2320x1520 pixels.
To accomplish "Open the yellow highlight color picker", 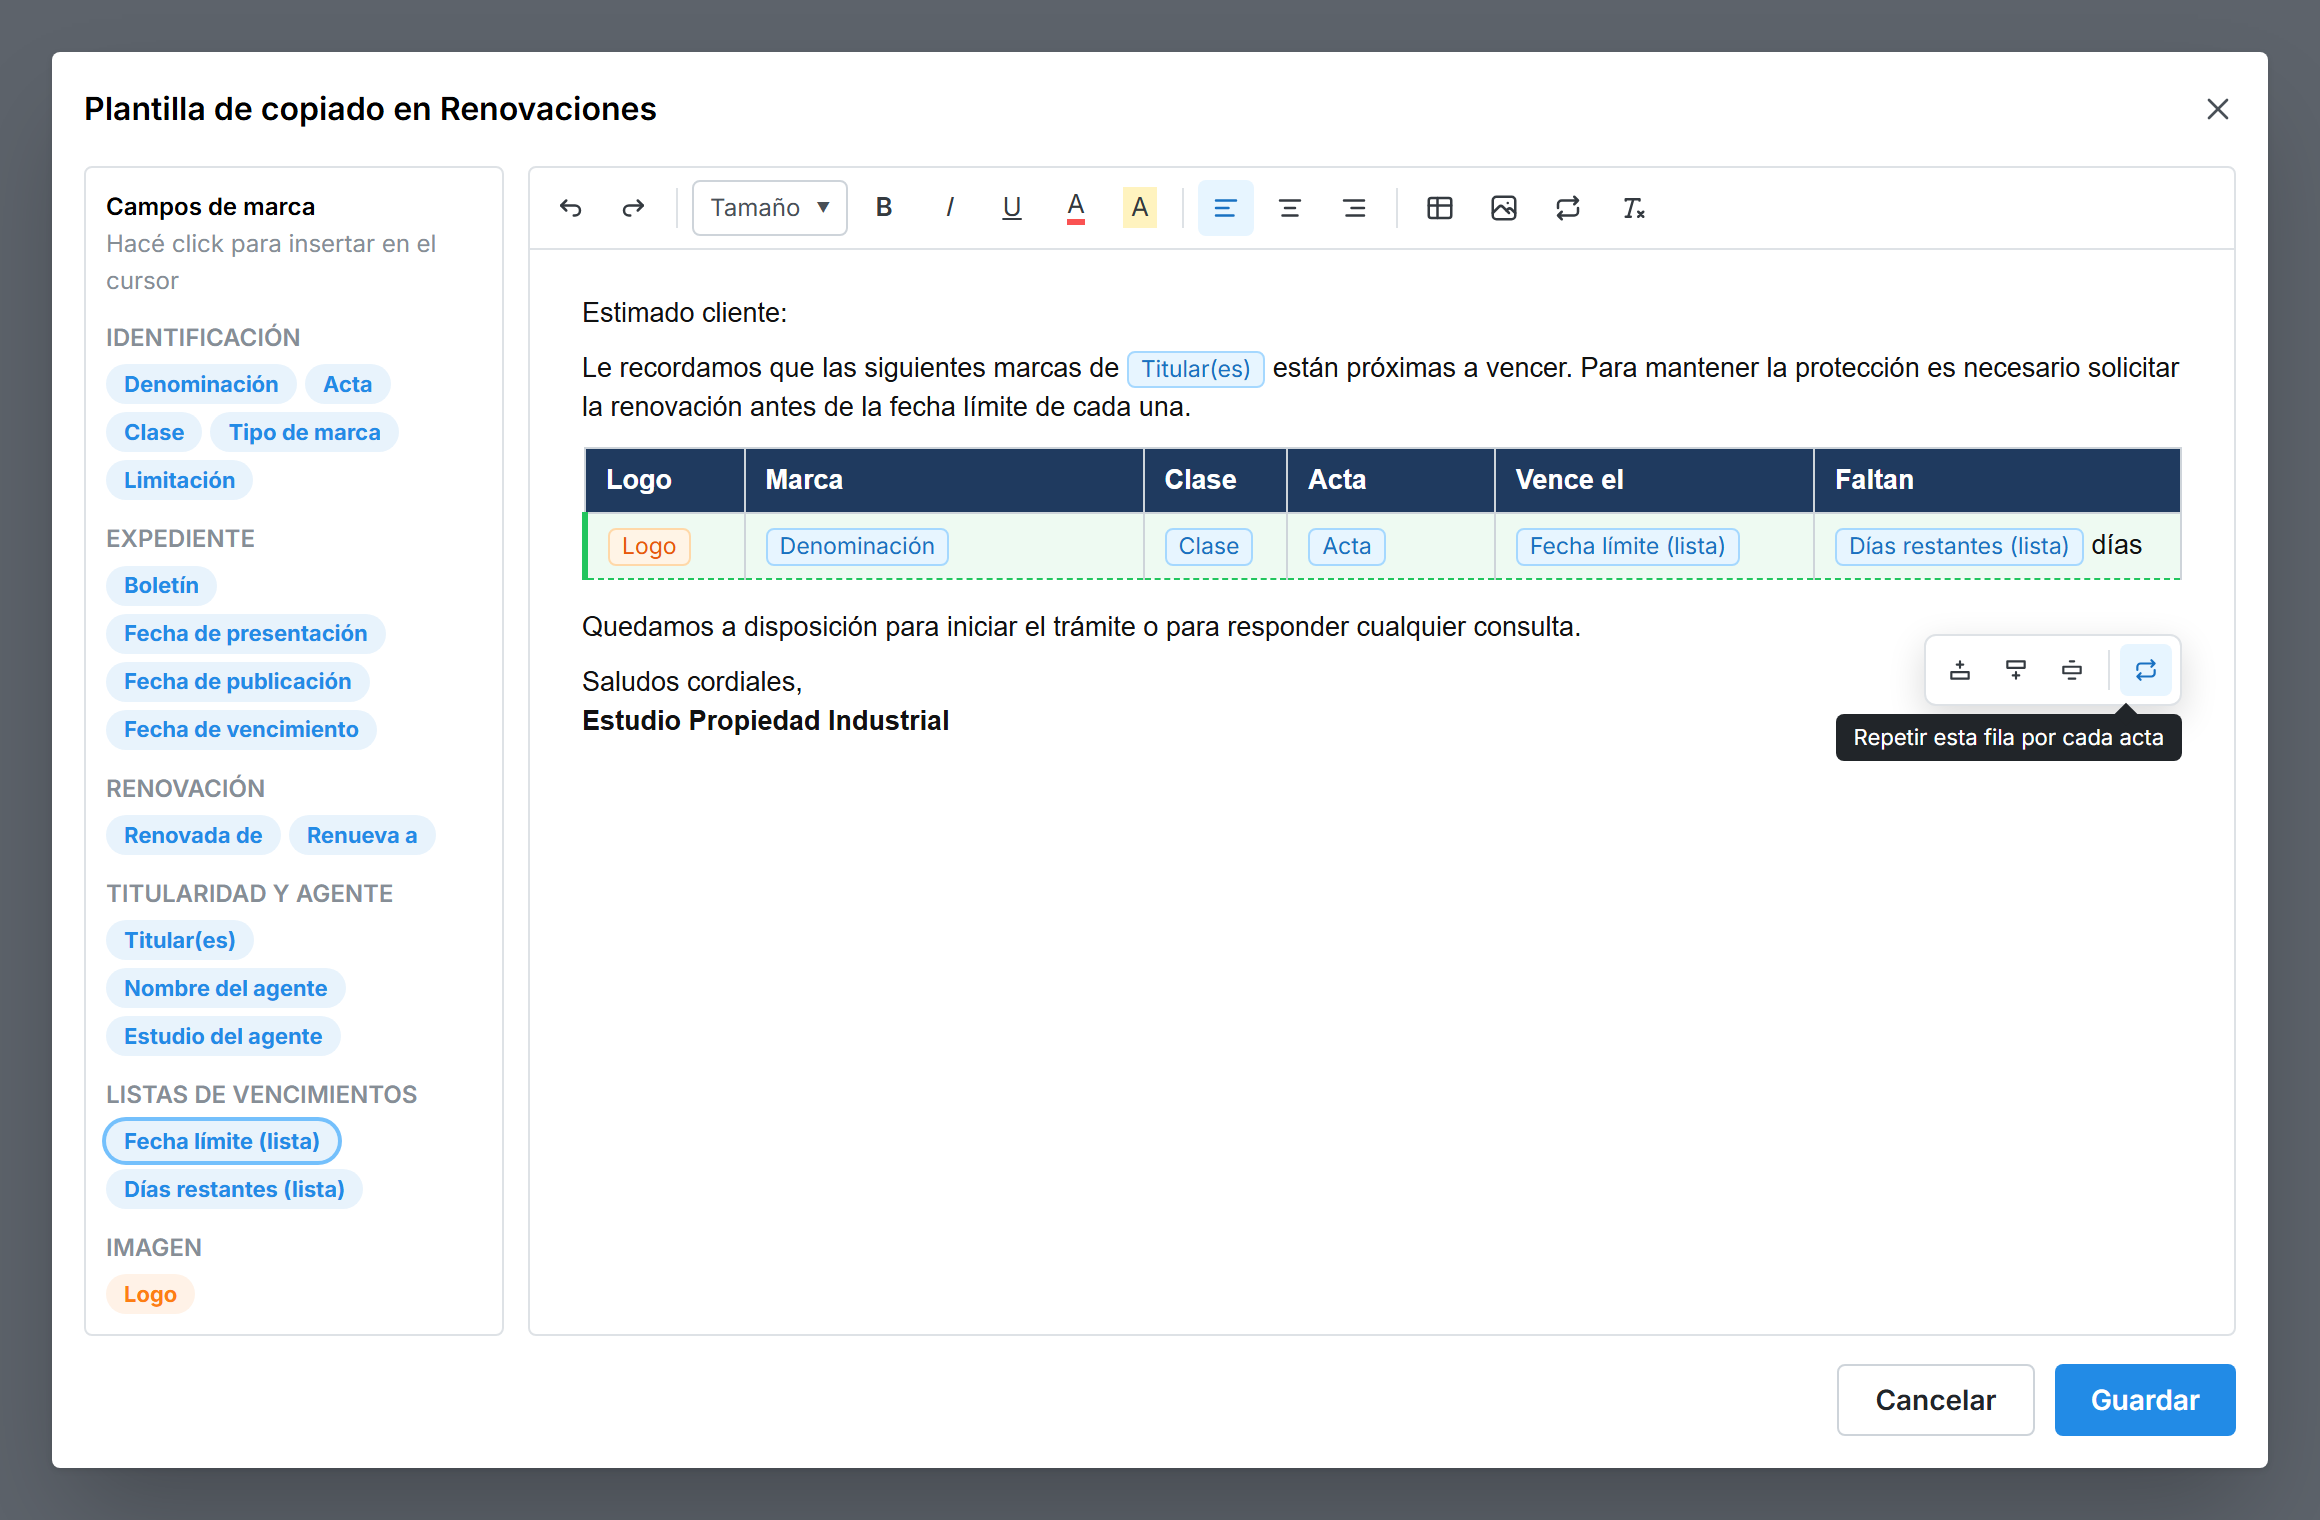I will point(1140,208).
